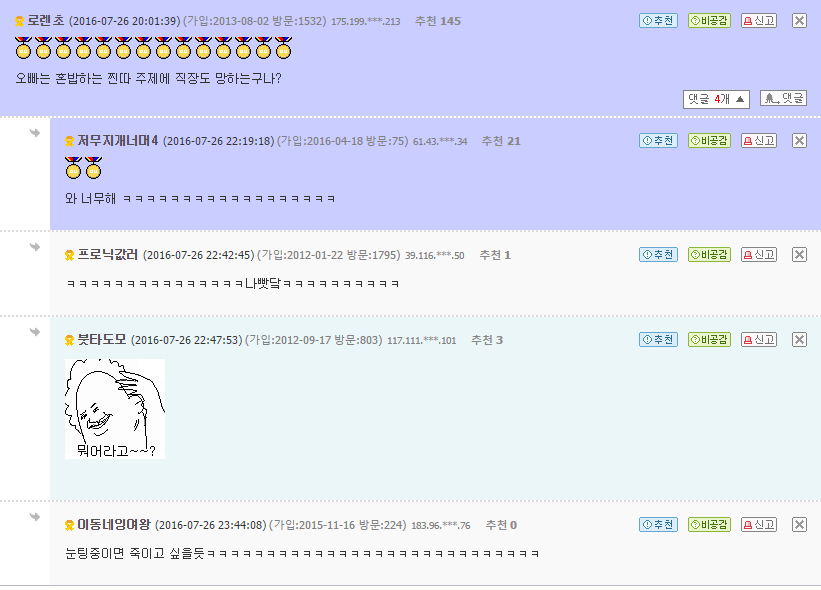Click 비공감 on 프로닉값러's reply
The width and height of the screenshot is (821, 590).
point(709,255)
